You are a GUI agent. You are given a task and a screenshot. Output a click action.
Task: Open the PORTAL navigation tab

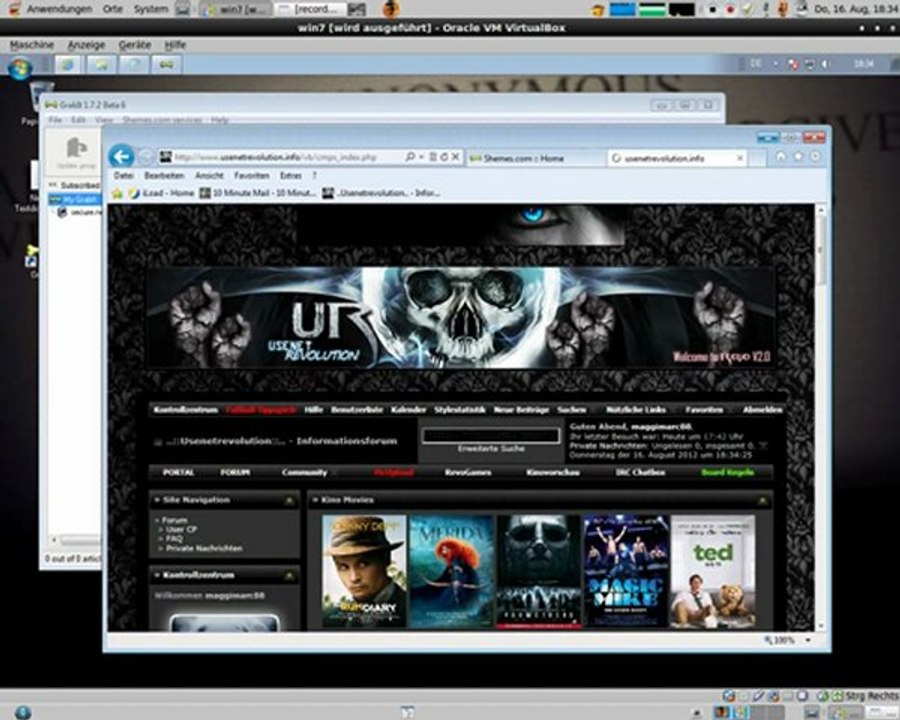[179, 472]
